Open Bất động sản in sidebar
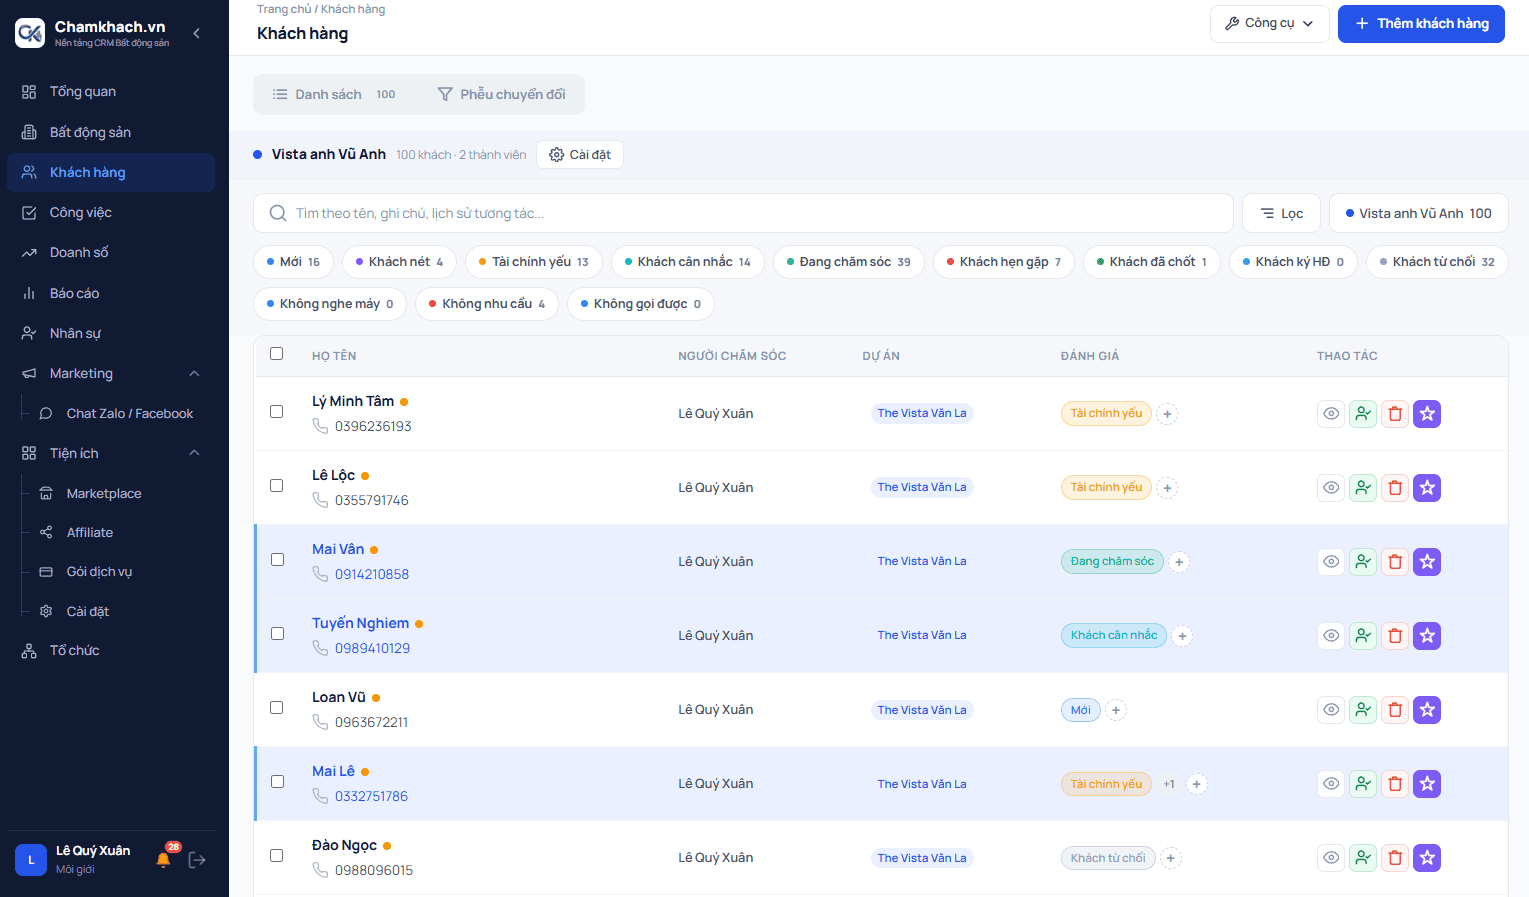Image resolution: width=1529 pixels, height=897 pixels. (110, 132)
